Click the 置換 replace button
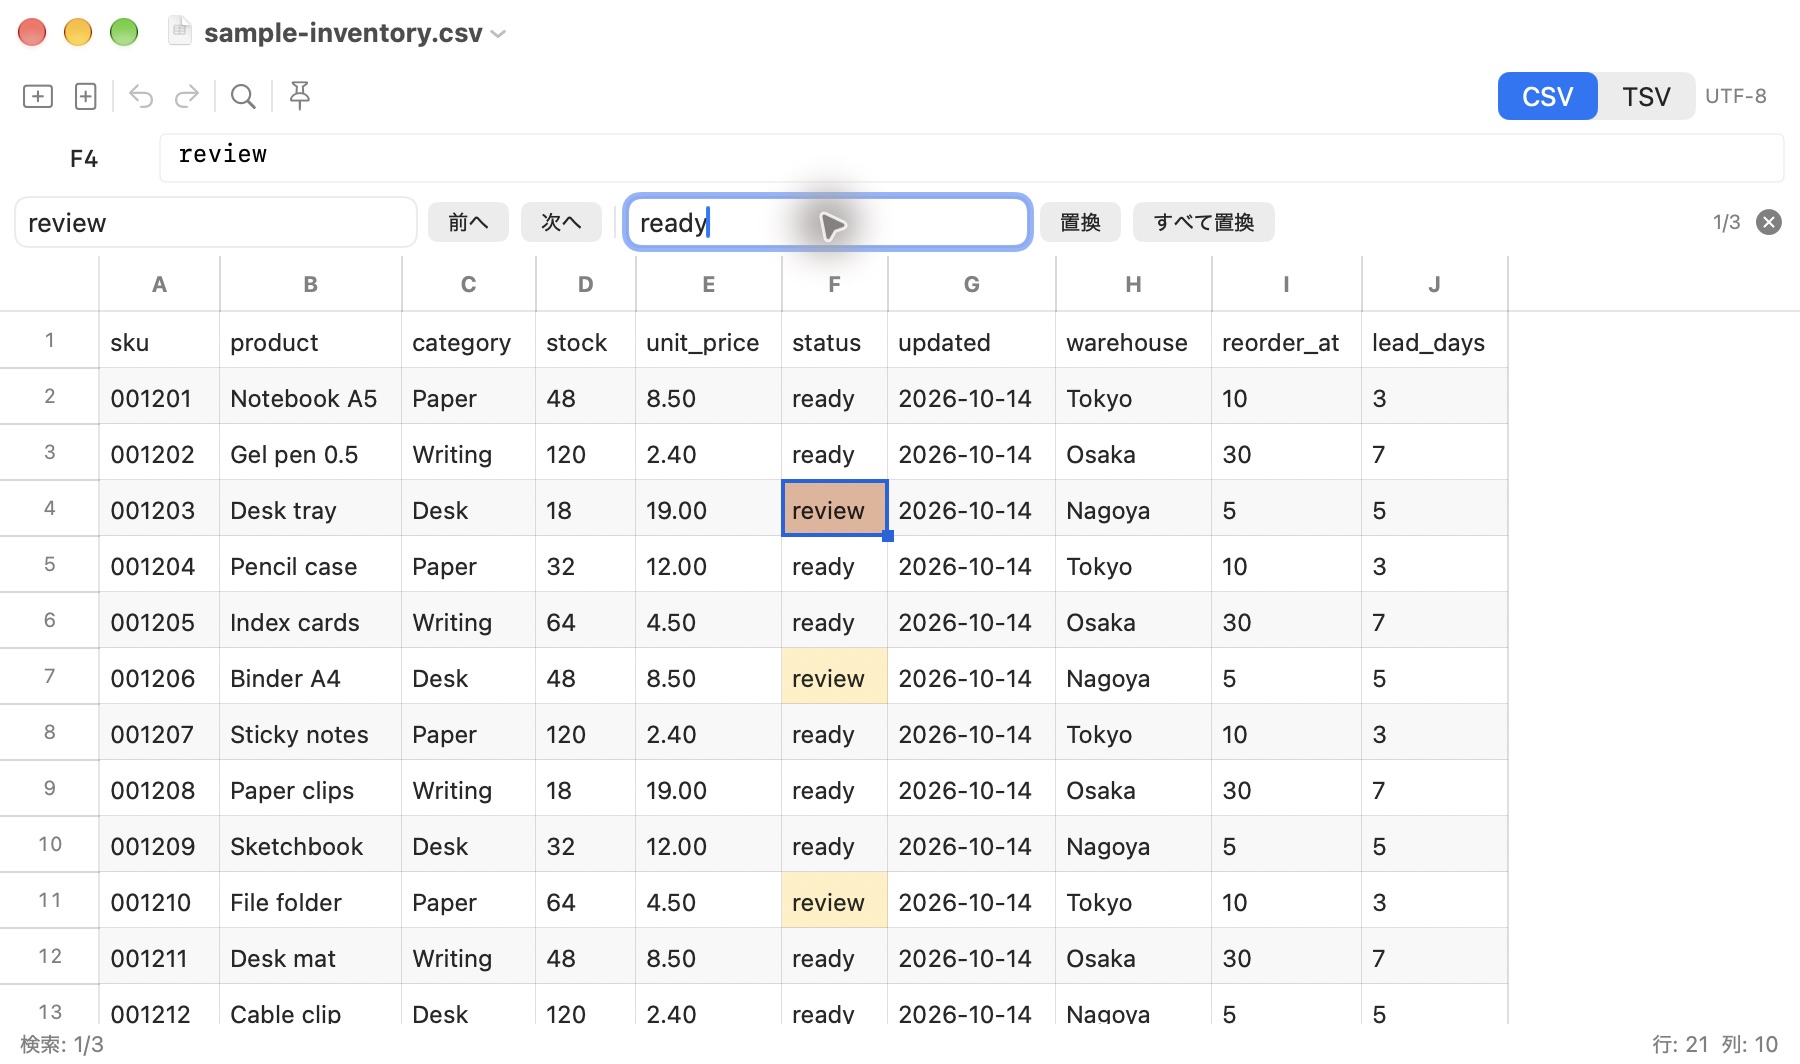The image size is (1800, 1064). click(x=1080, y=222)
